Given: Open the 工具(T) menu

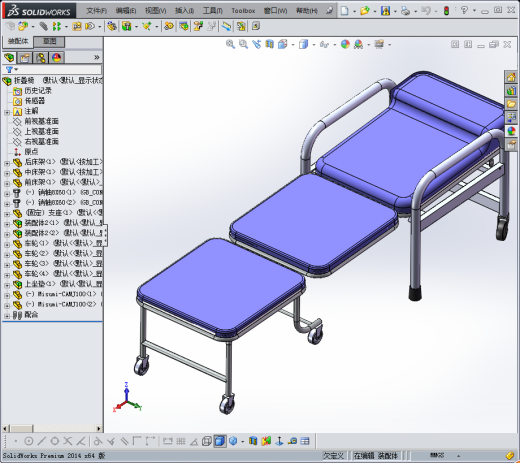Looking at the screenshot, I should [x=212, y=11].
